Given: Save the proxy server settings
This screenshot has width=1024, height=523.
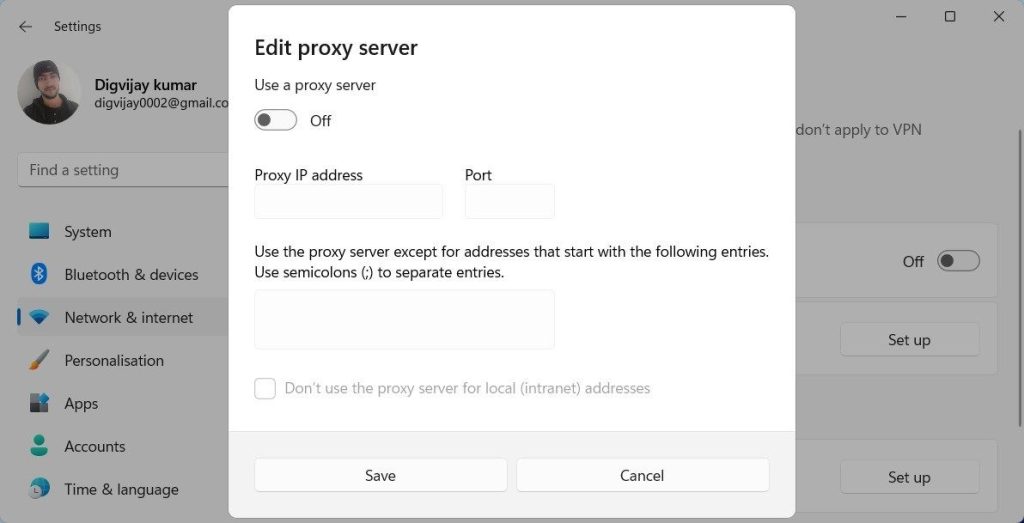Looking at the screenshot, I should (380, 475).
